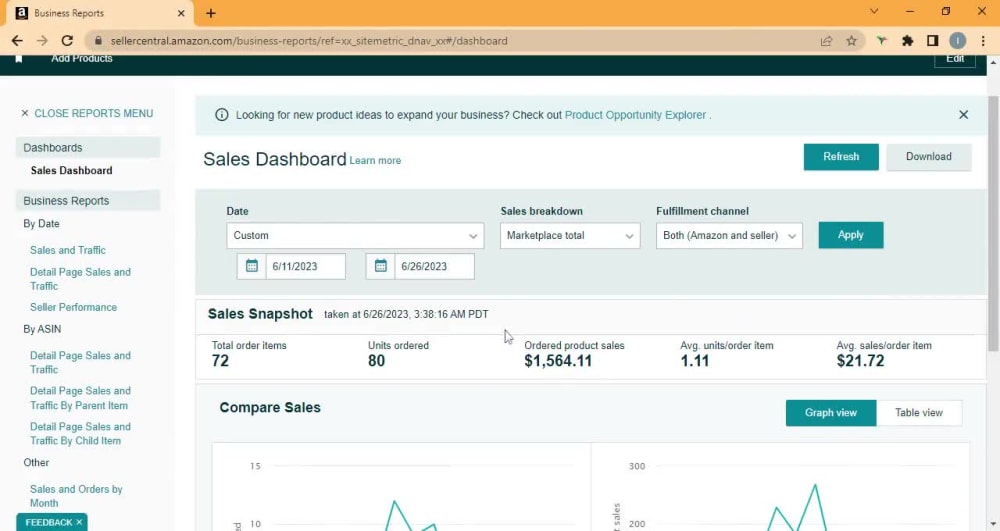The width and height of the screenshot is (1000, 531).
Task: Click the green extension icon in toolbar
Action: (x=881, y=41)
